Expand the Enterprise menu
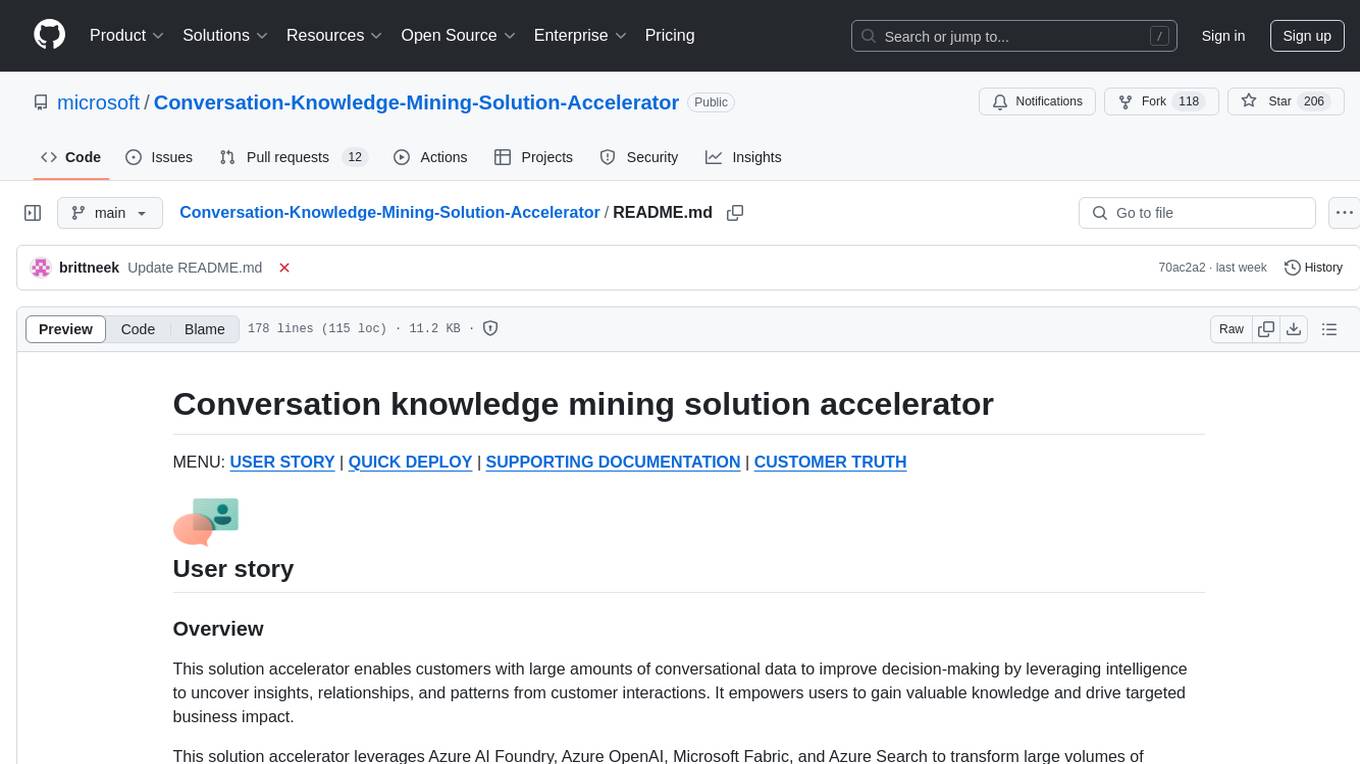 [x=580, y=35]
